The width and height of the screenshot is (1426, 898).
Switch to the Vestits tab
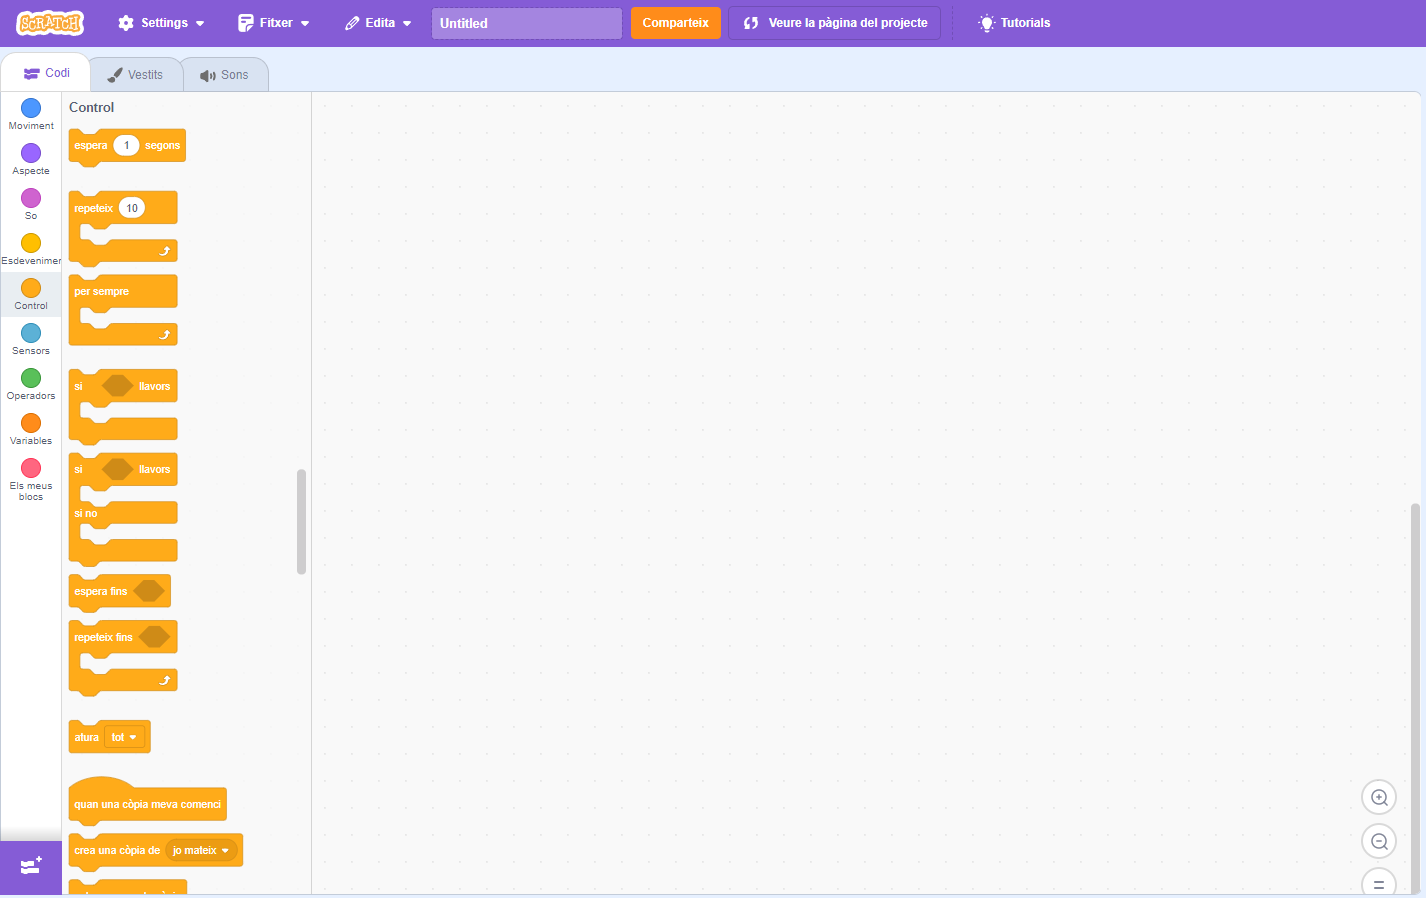click(136, 75)
